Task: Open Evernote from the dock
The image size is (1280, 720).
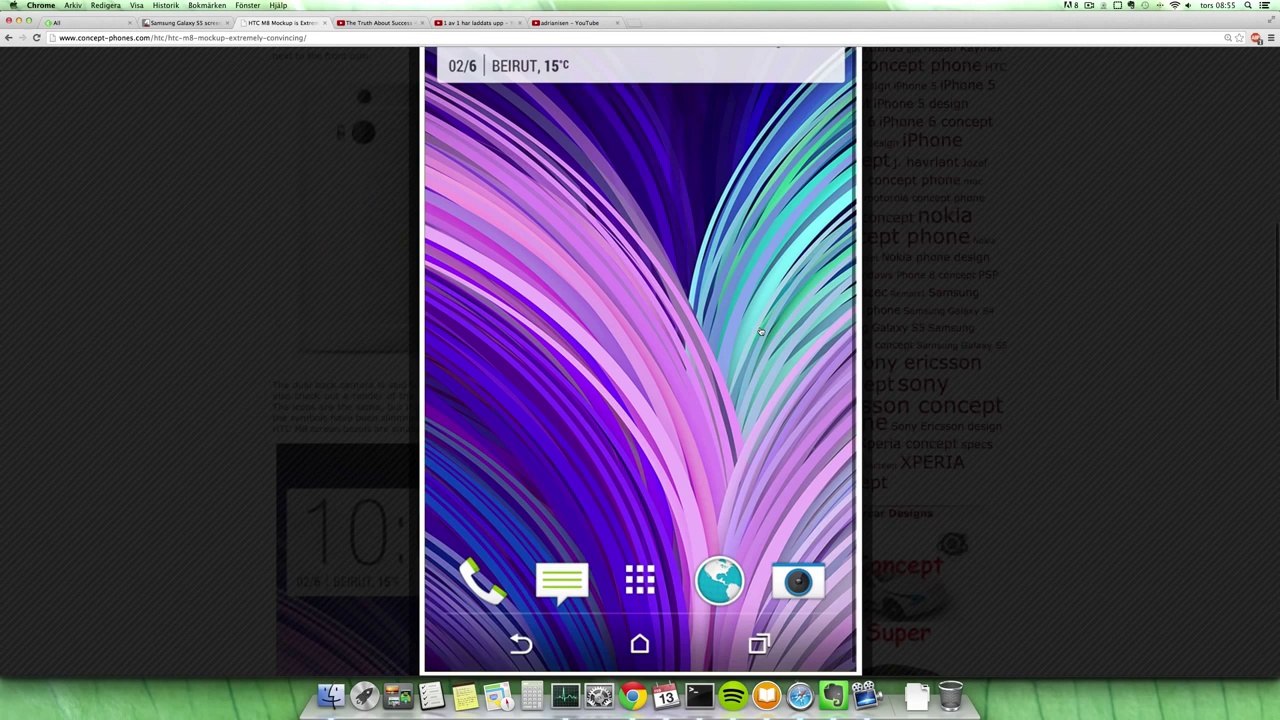Action: pos(833,695)
